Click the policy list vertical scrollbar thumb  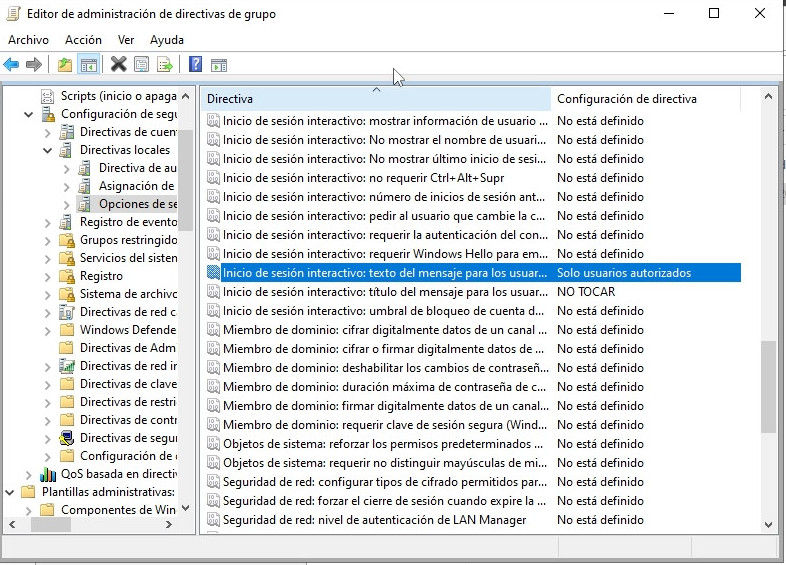[x=767, y=387]
